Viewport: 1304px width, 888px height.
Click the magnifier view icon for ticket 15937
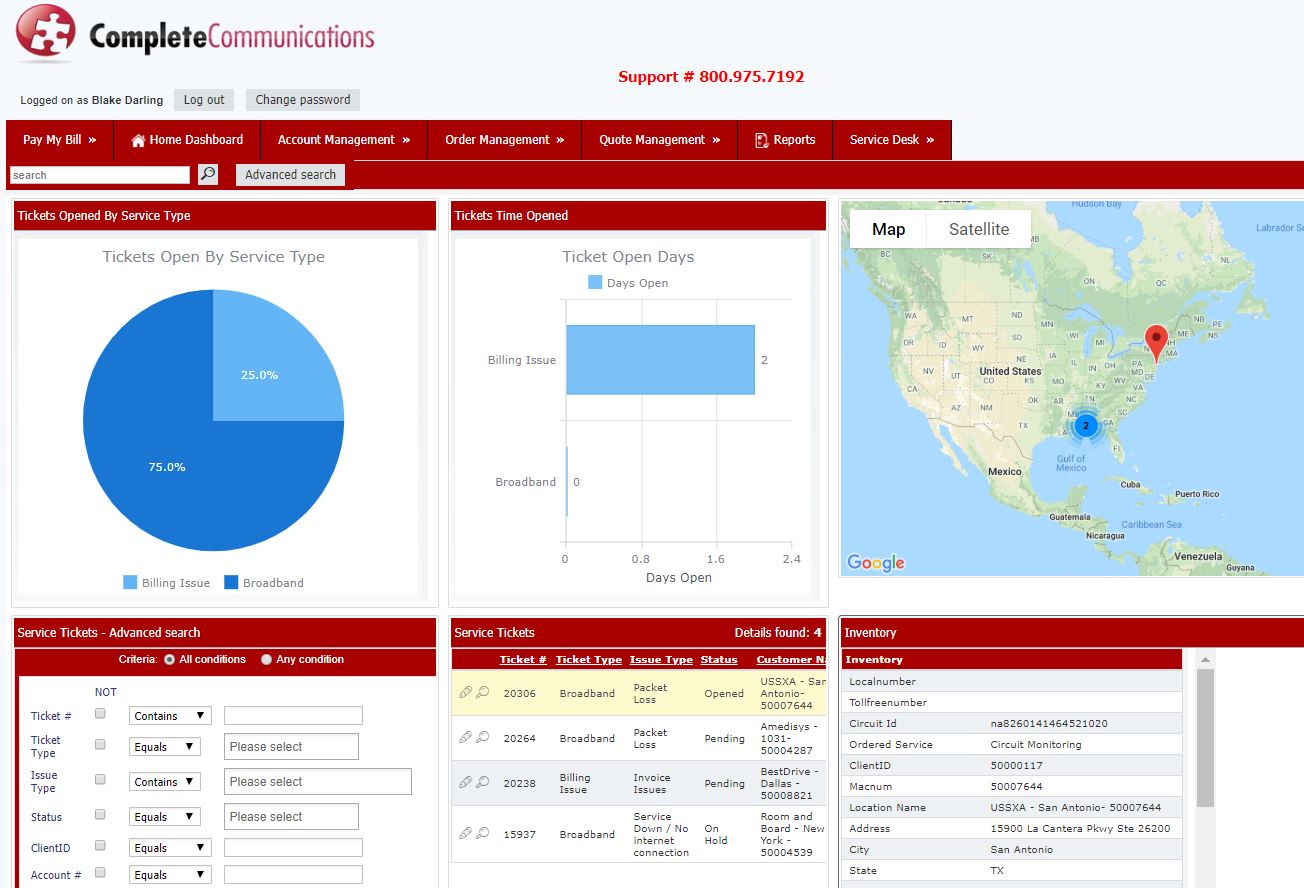point(482,833)
